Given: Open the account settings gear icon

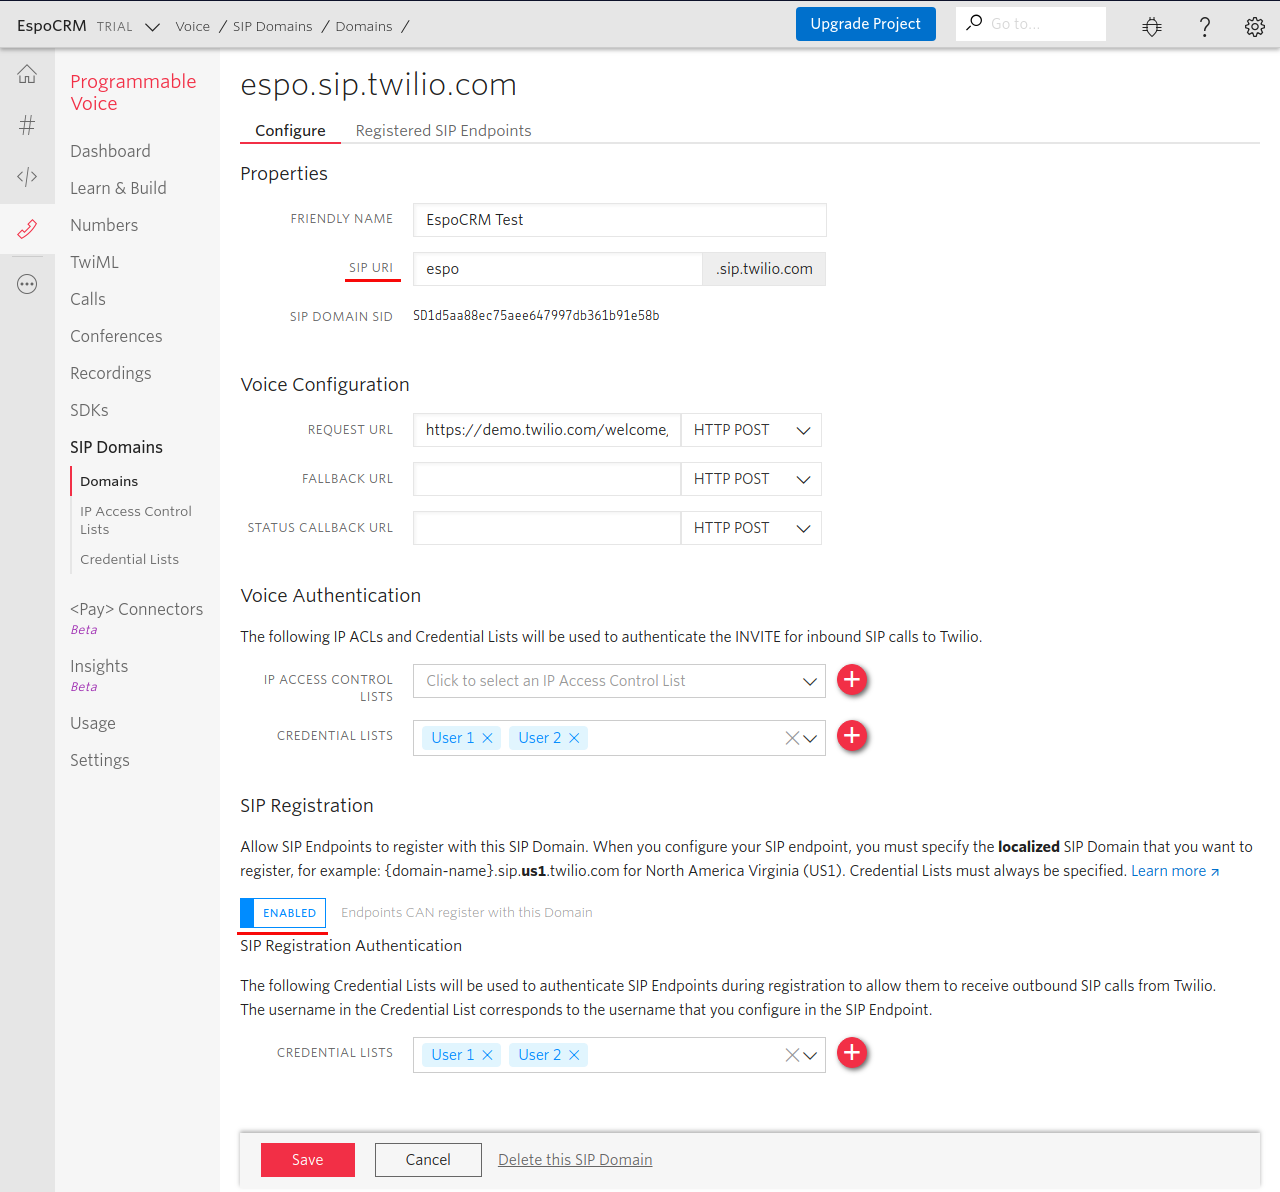Looking at the screenshot, I should (x=1254, y=27).
